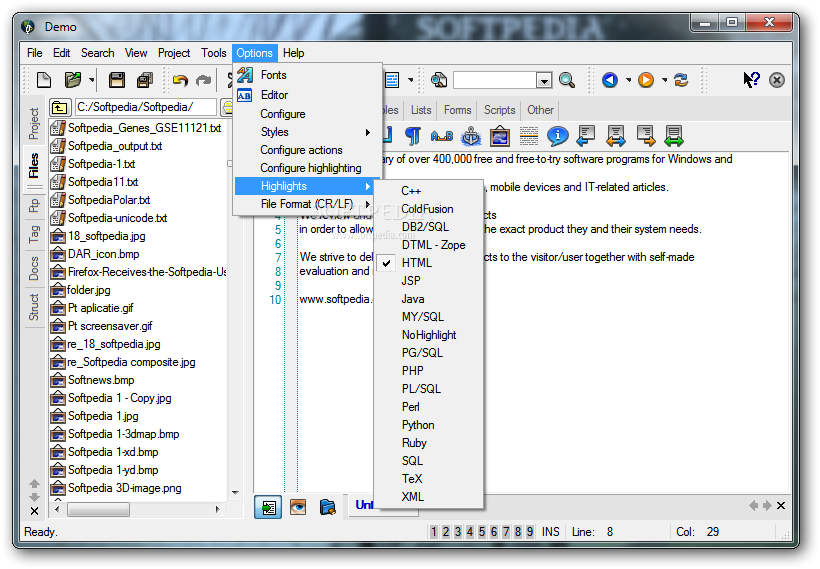Switch to the Forms tab
This screenshot has width=820, height=569.
458,110
